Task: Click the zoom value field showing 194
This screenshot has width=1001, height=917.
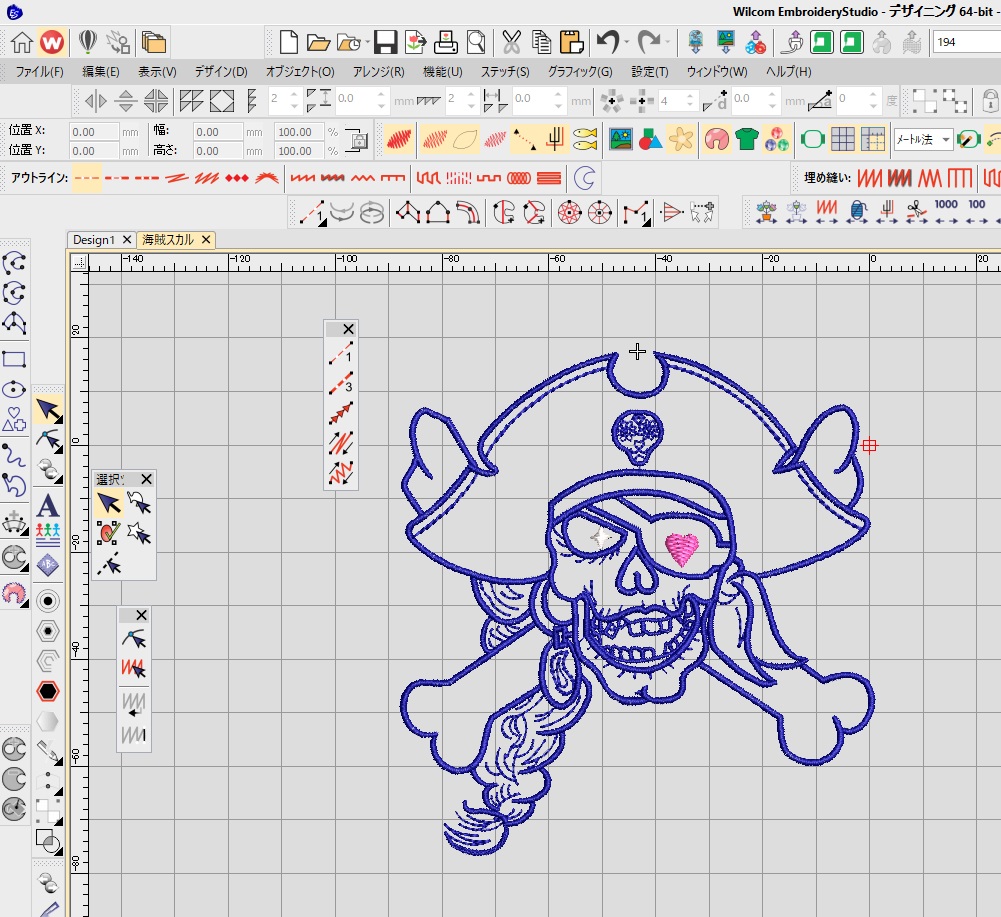Action: coord(965,42)
